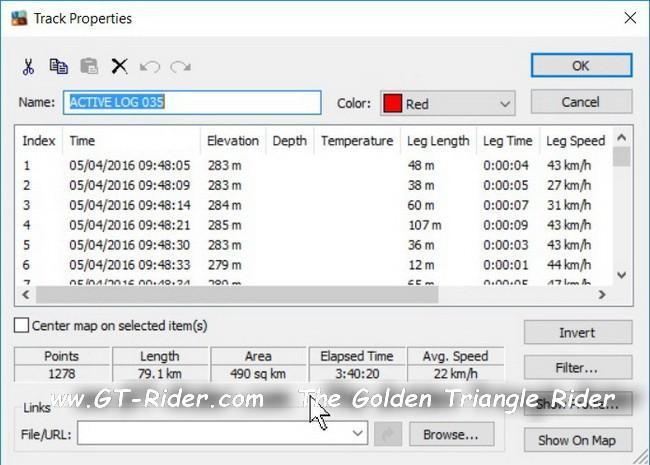Click the Cancel button
Image resolution: width=650 pixels, height=465 pixels.
581,102
